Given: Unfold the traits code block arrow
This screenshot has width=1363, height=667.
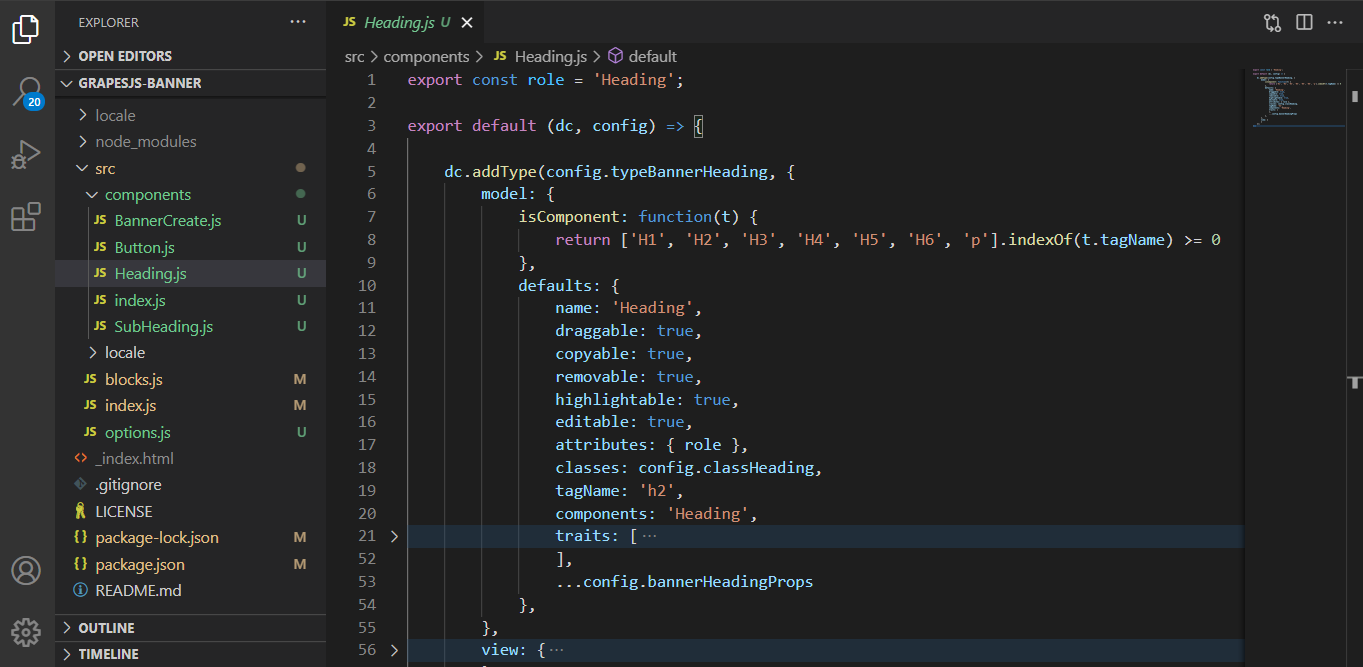Looking at the screenshot, I should [x=394, y=536].
